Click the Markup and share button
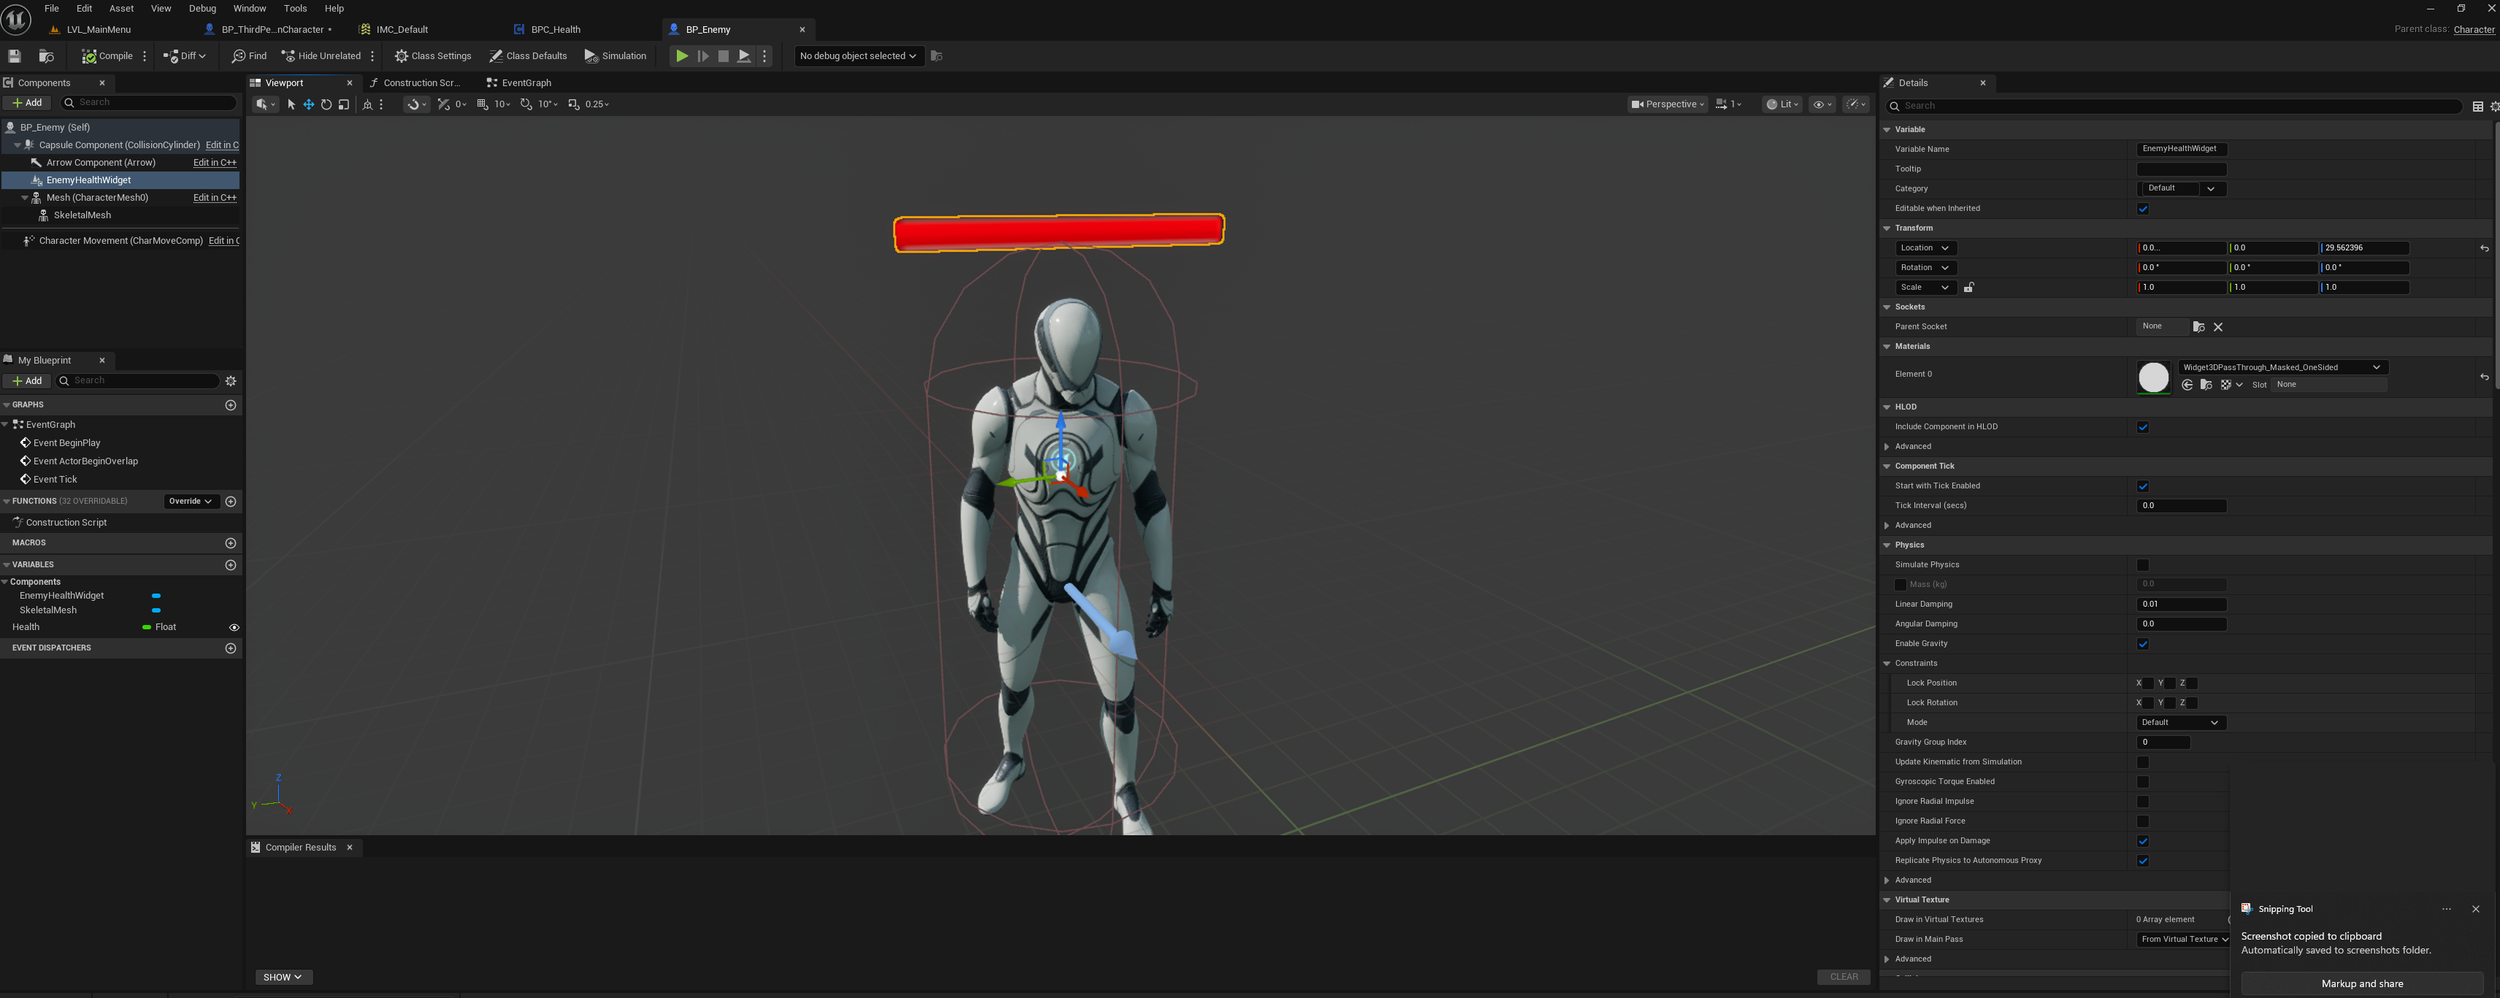The image size is (2500, 998). (x=2361, y=983)
